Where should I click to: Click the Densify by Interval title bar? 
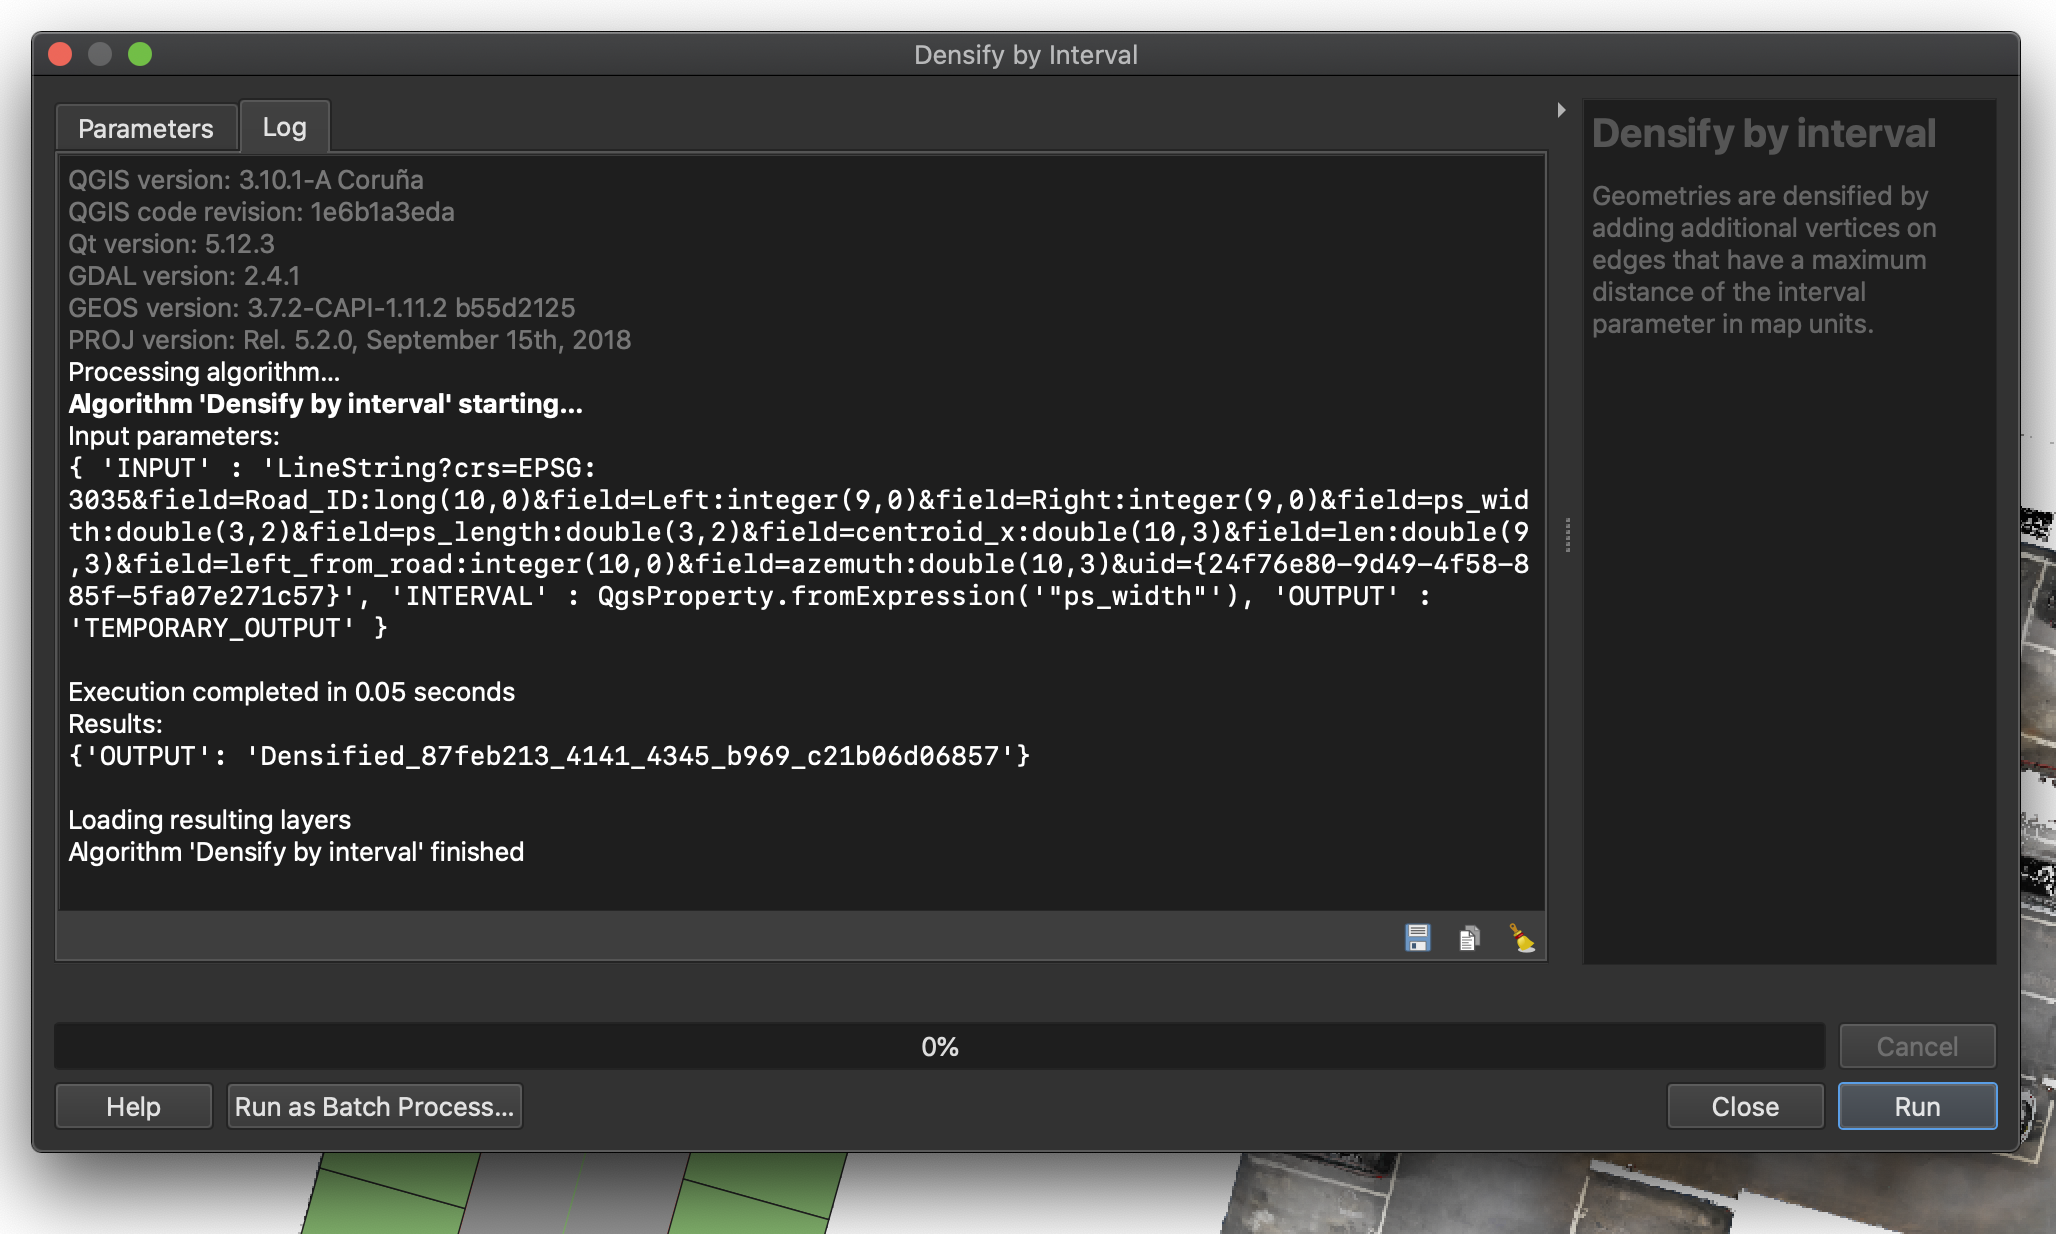point(1025,54)
